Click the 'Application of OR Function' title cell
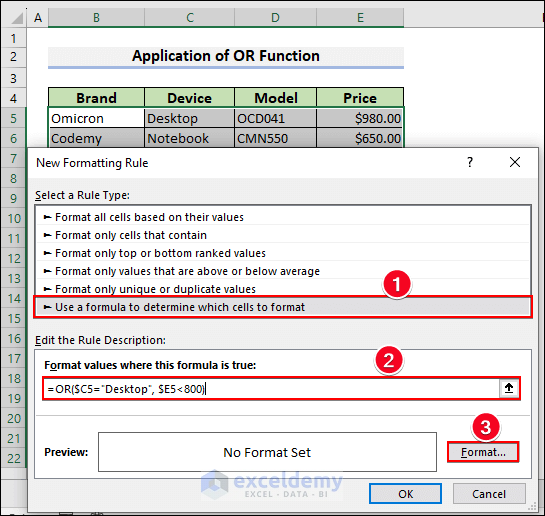The width and height of the screenshot is (545, 516). (226, 56)
